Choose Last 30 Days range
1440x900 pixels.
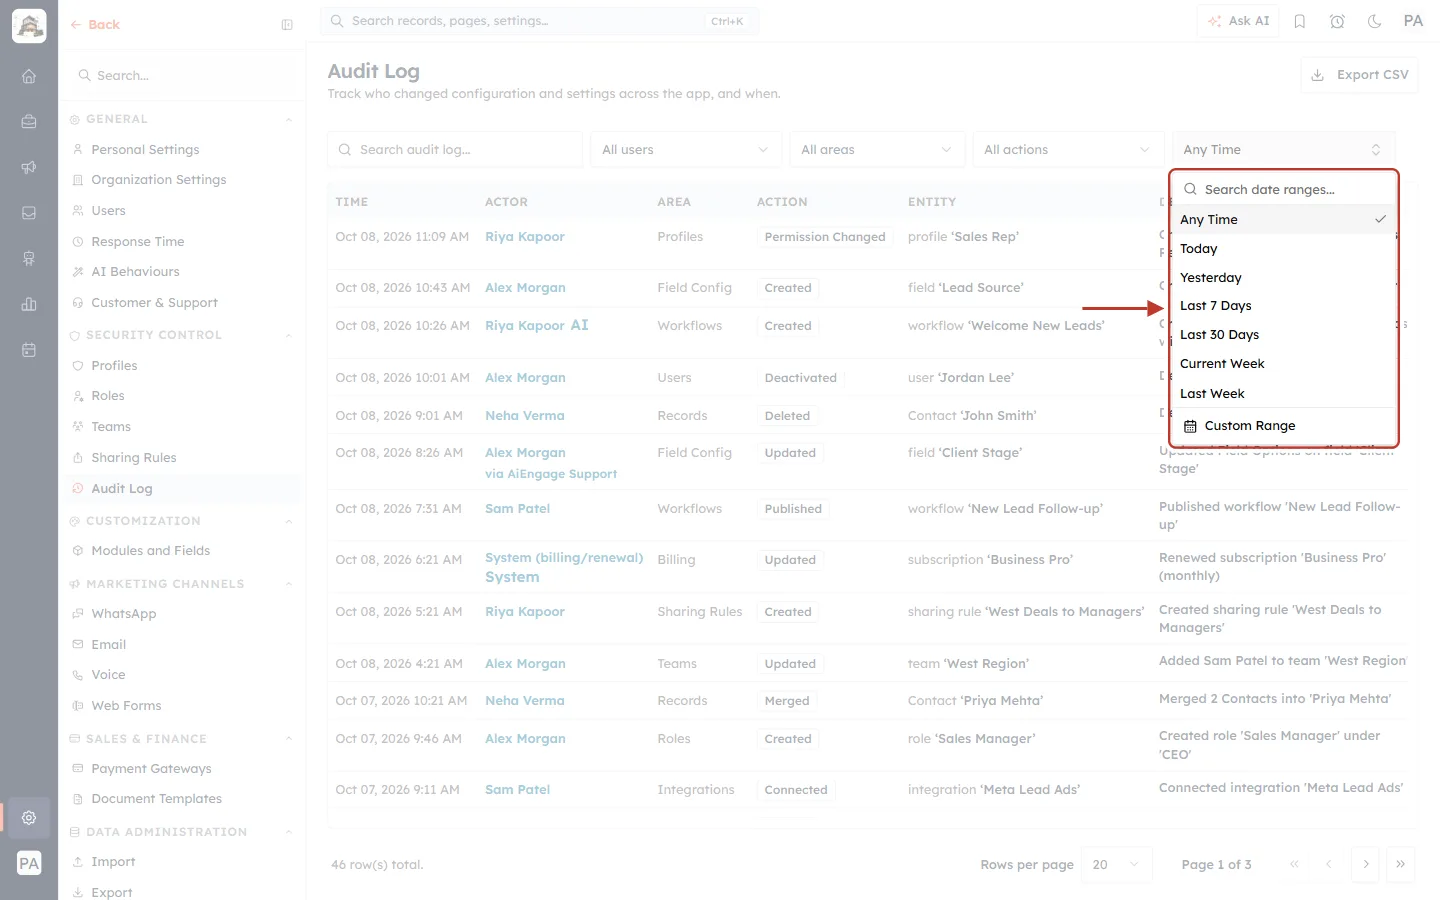tap(1283, 335)
